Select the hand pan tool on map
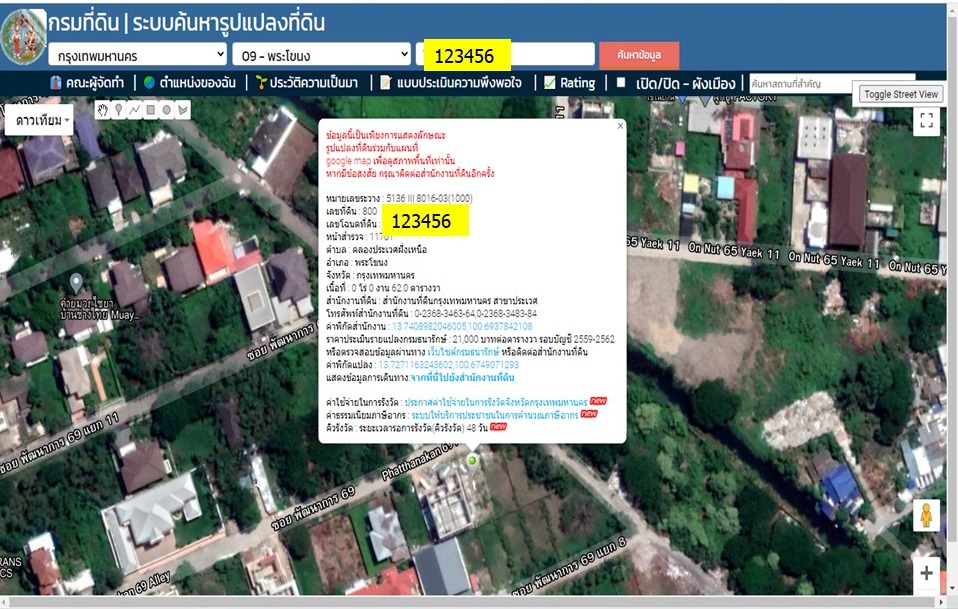 [x=102, y=110]
